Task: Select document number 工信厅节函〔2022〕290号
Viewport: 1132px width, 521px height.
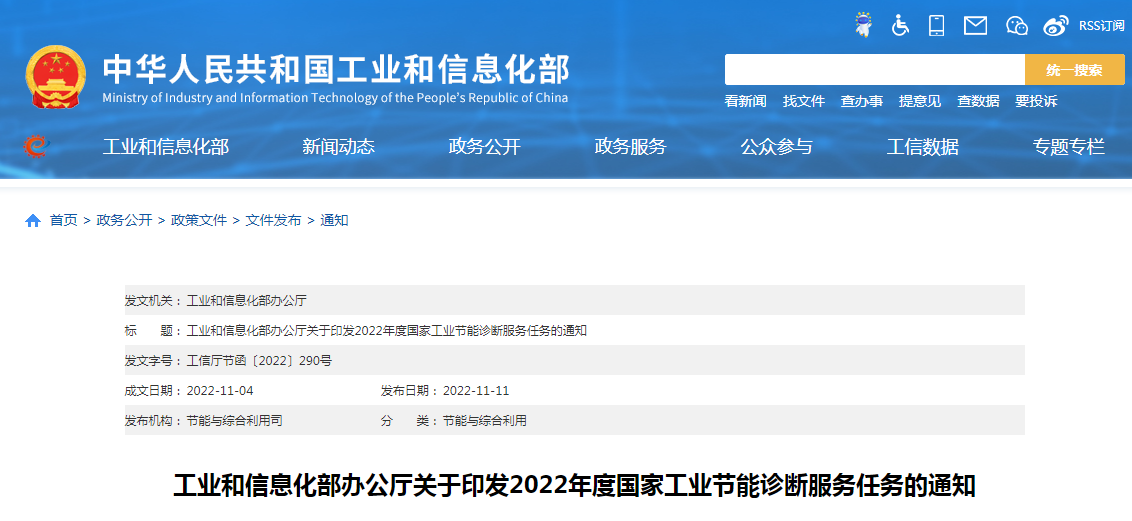Action: point(259,361)
